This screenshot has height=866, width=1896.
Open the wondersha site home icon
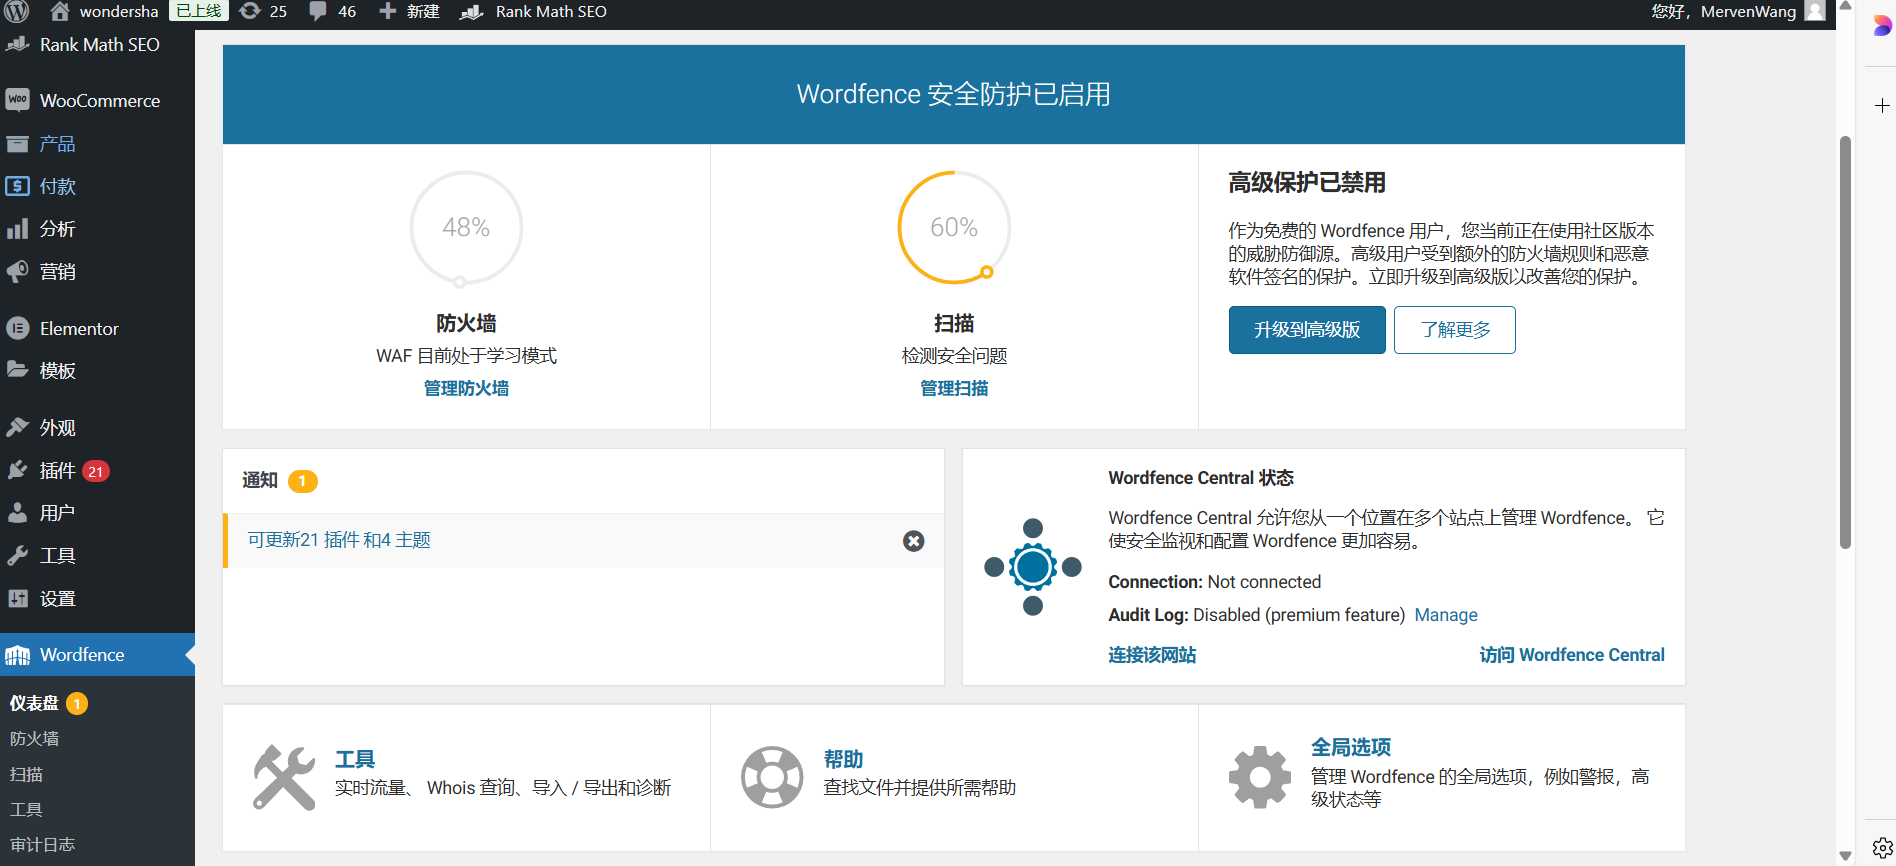[60, 11]
